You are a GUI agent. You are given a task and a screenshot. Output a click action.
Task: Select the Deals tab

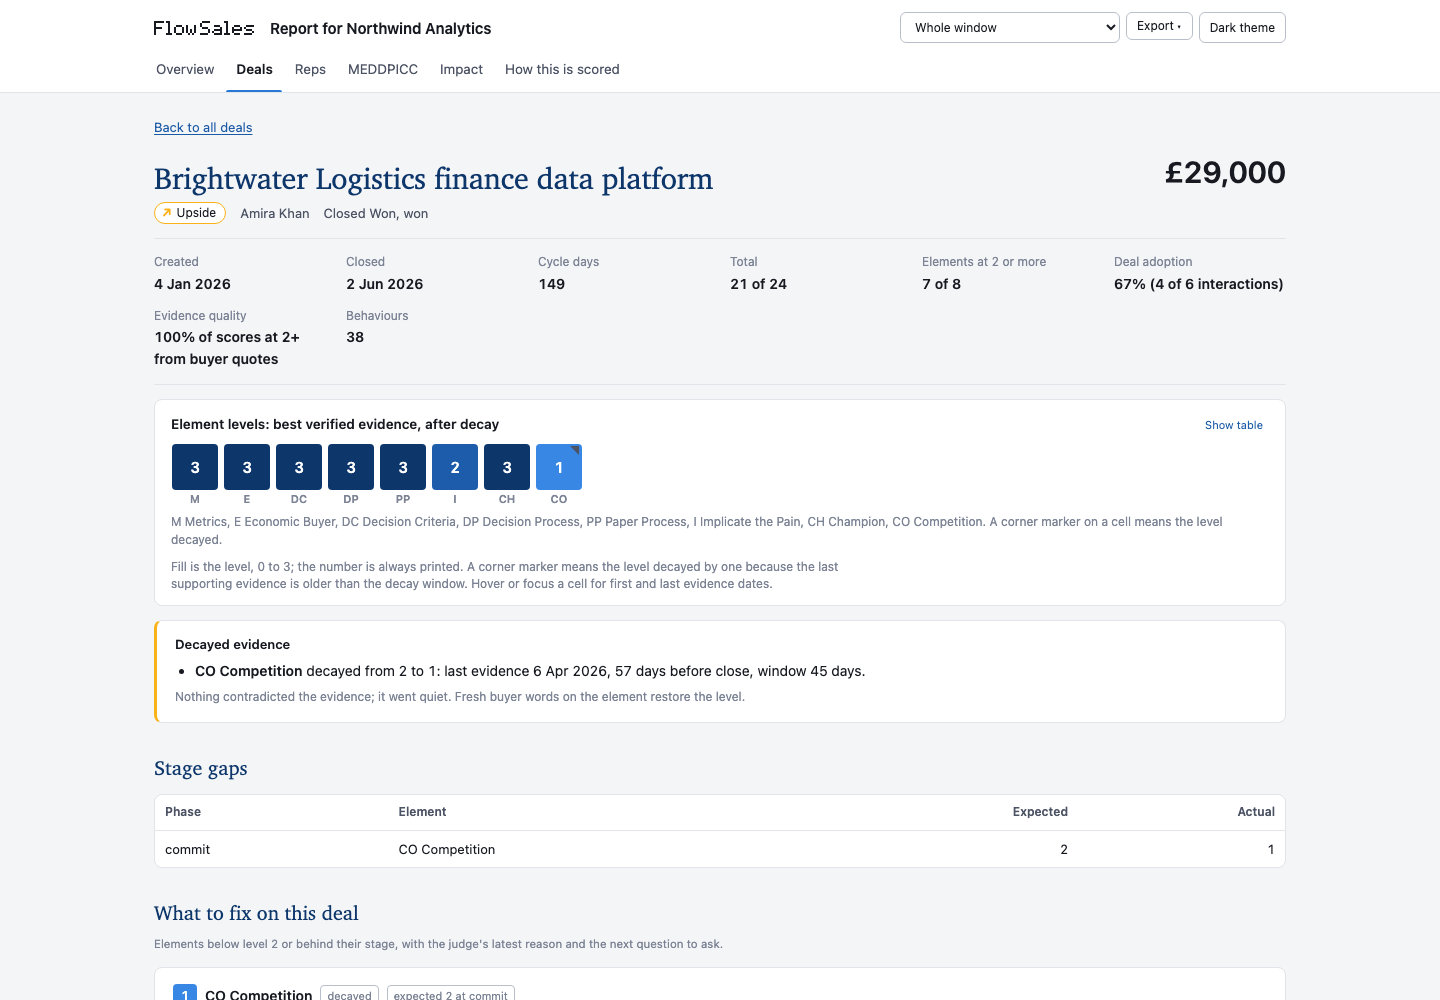pos(254,69)
